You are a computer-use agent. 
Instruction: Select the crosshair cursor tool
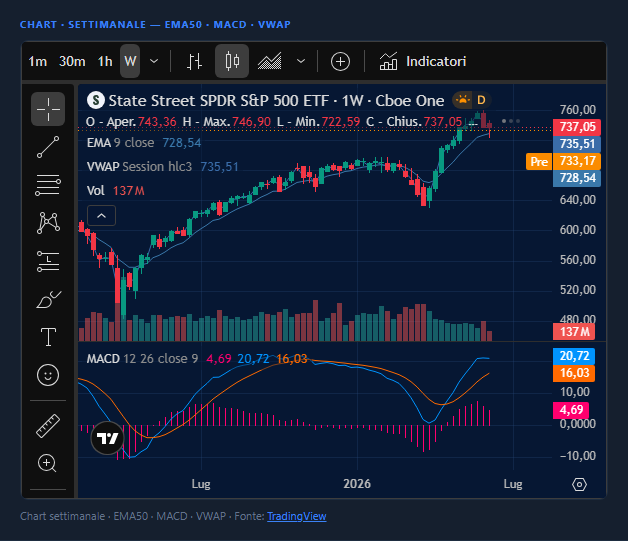[x=48, y=109]
